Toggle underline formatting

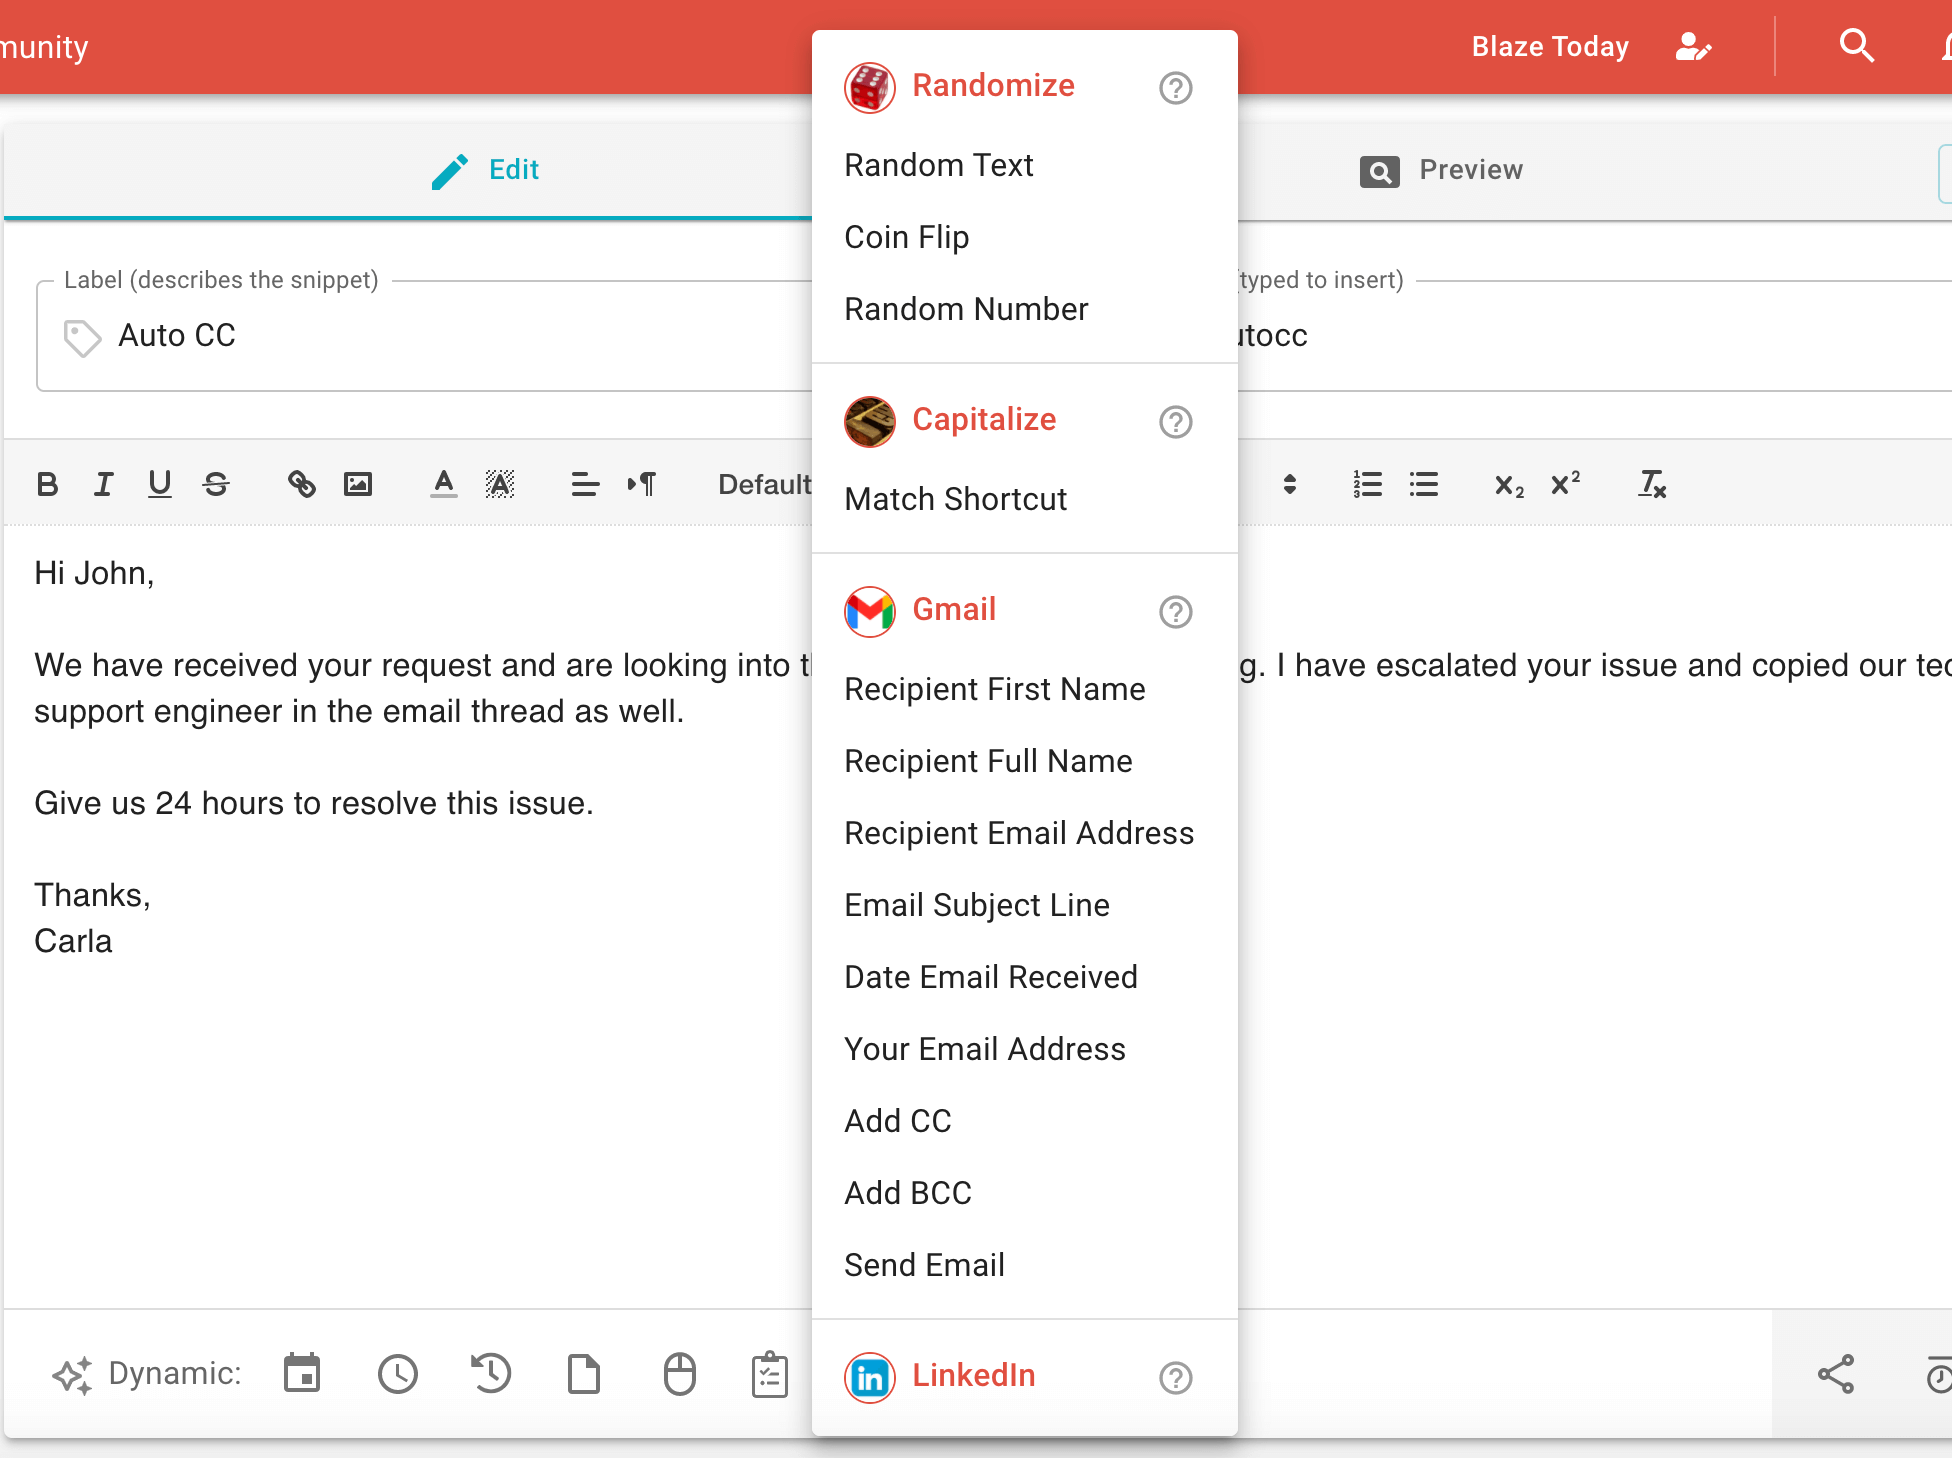159,485
